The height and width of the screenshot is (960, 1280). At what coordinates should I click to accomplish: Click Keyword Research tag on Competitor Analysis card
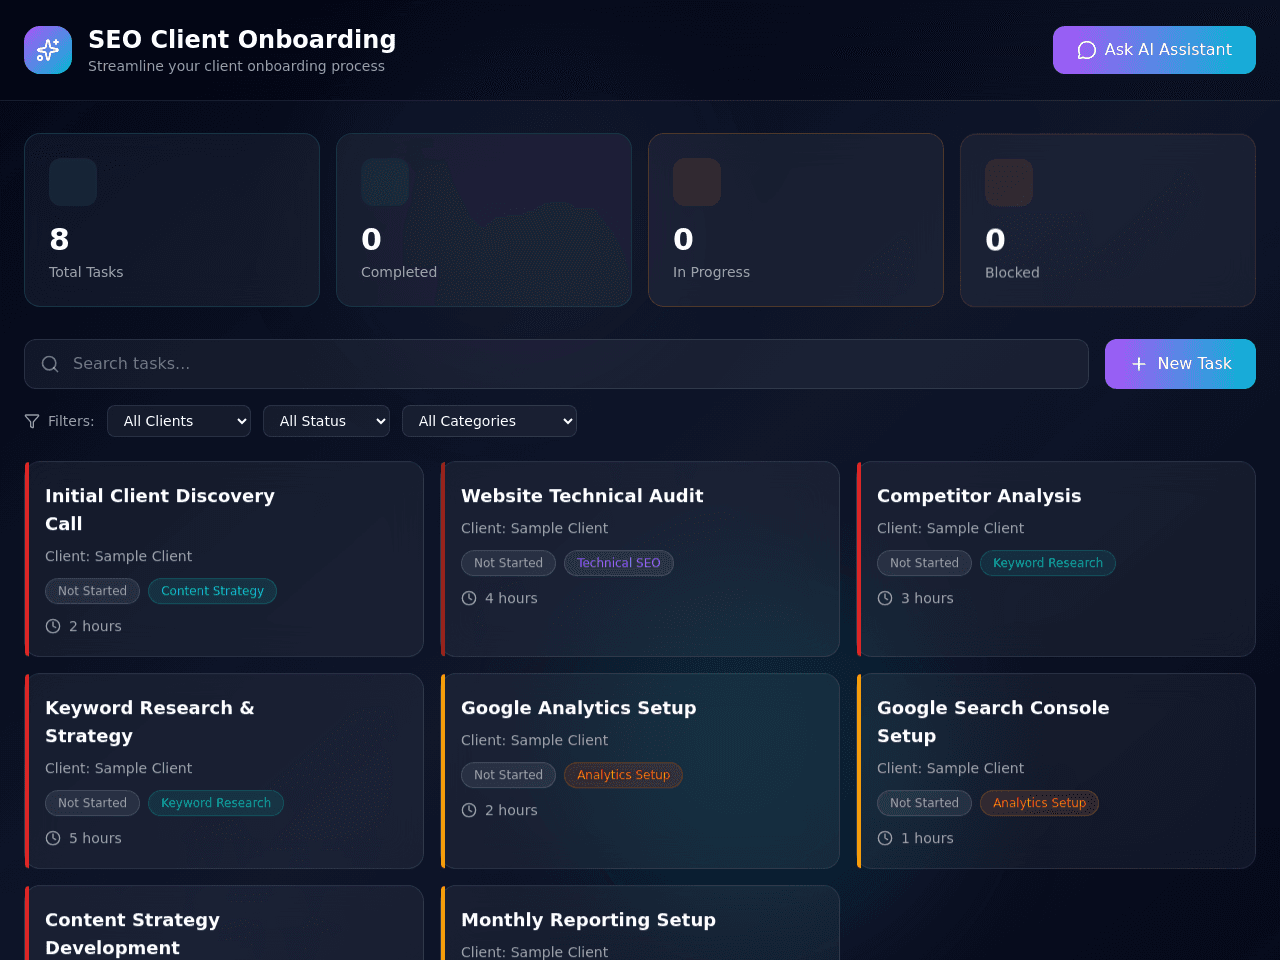click(1048, 563)
